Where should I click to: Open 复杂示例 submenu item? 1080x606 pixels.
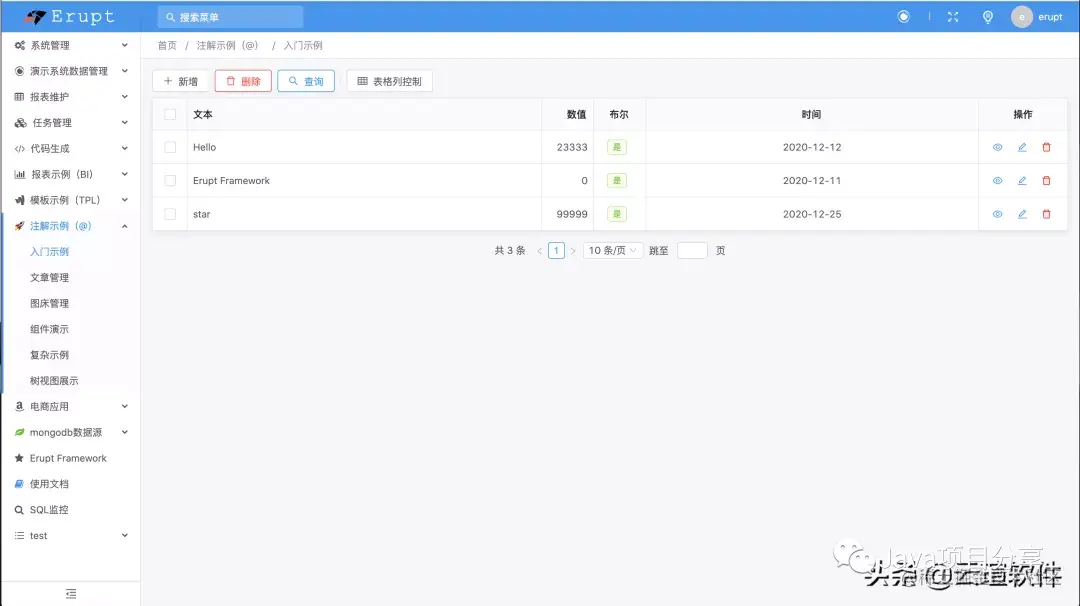(x=50, y=355)
